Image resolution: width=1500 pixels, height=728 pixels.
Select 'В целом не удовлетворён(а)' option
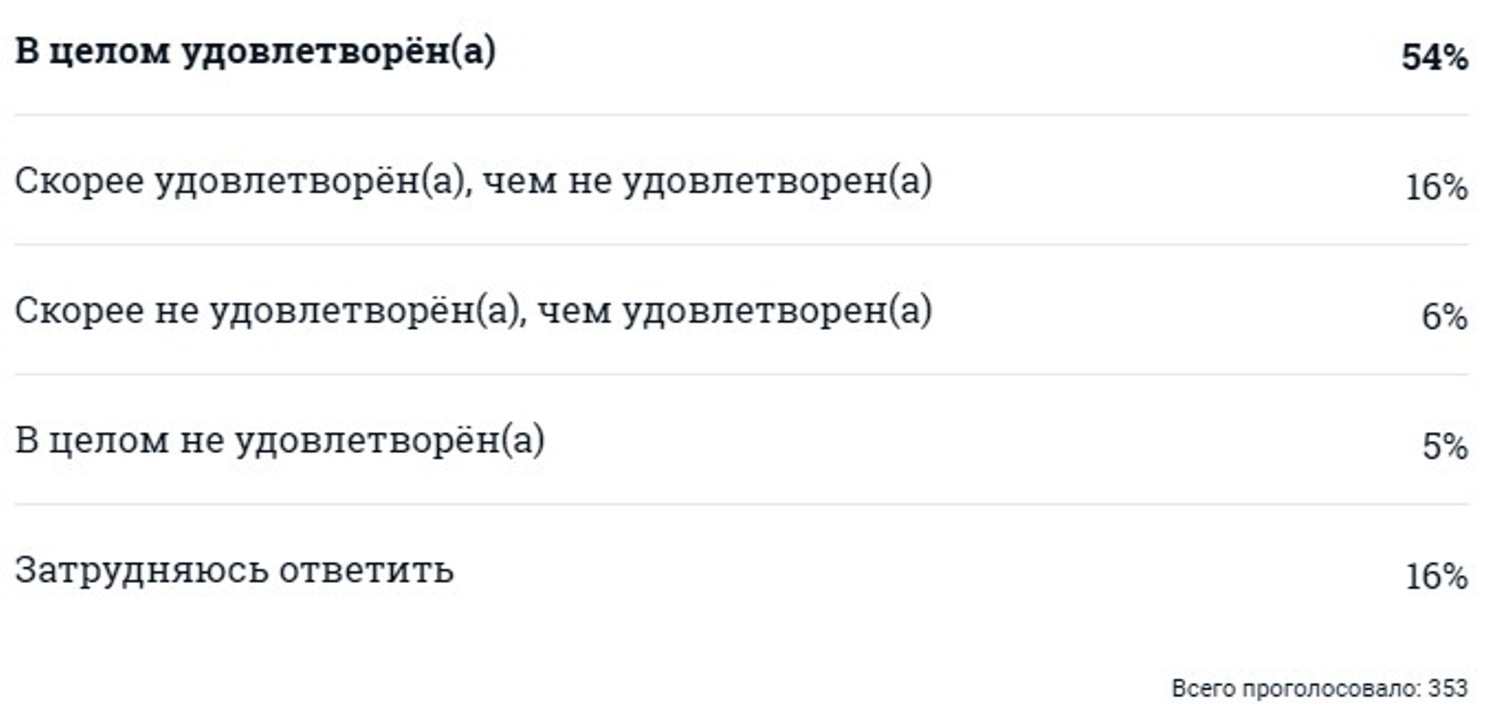741,440
